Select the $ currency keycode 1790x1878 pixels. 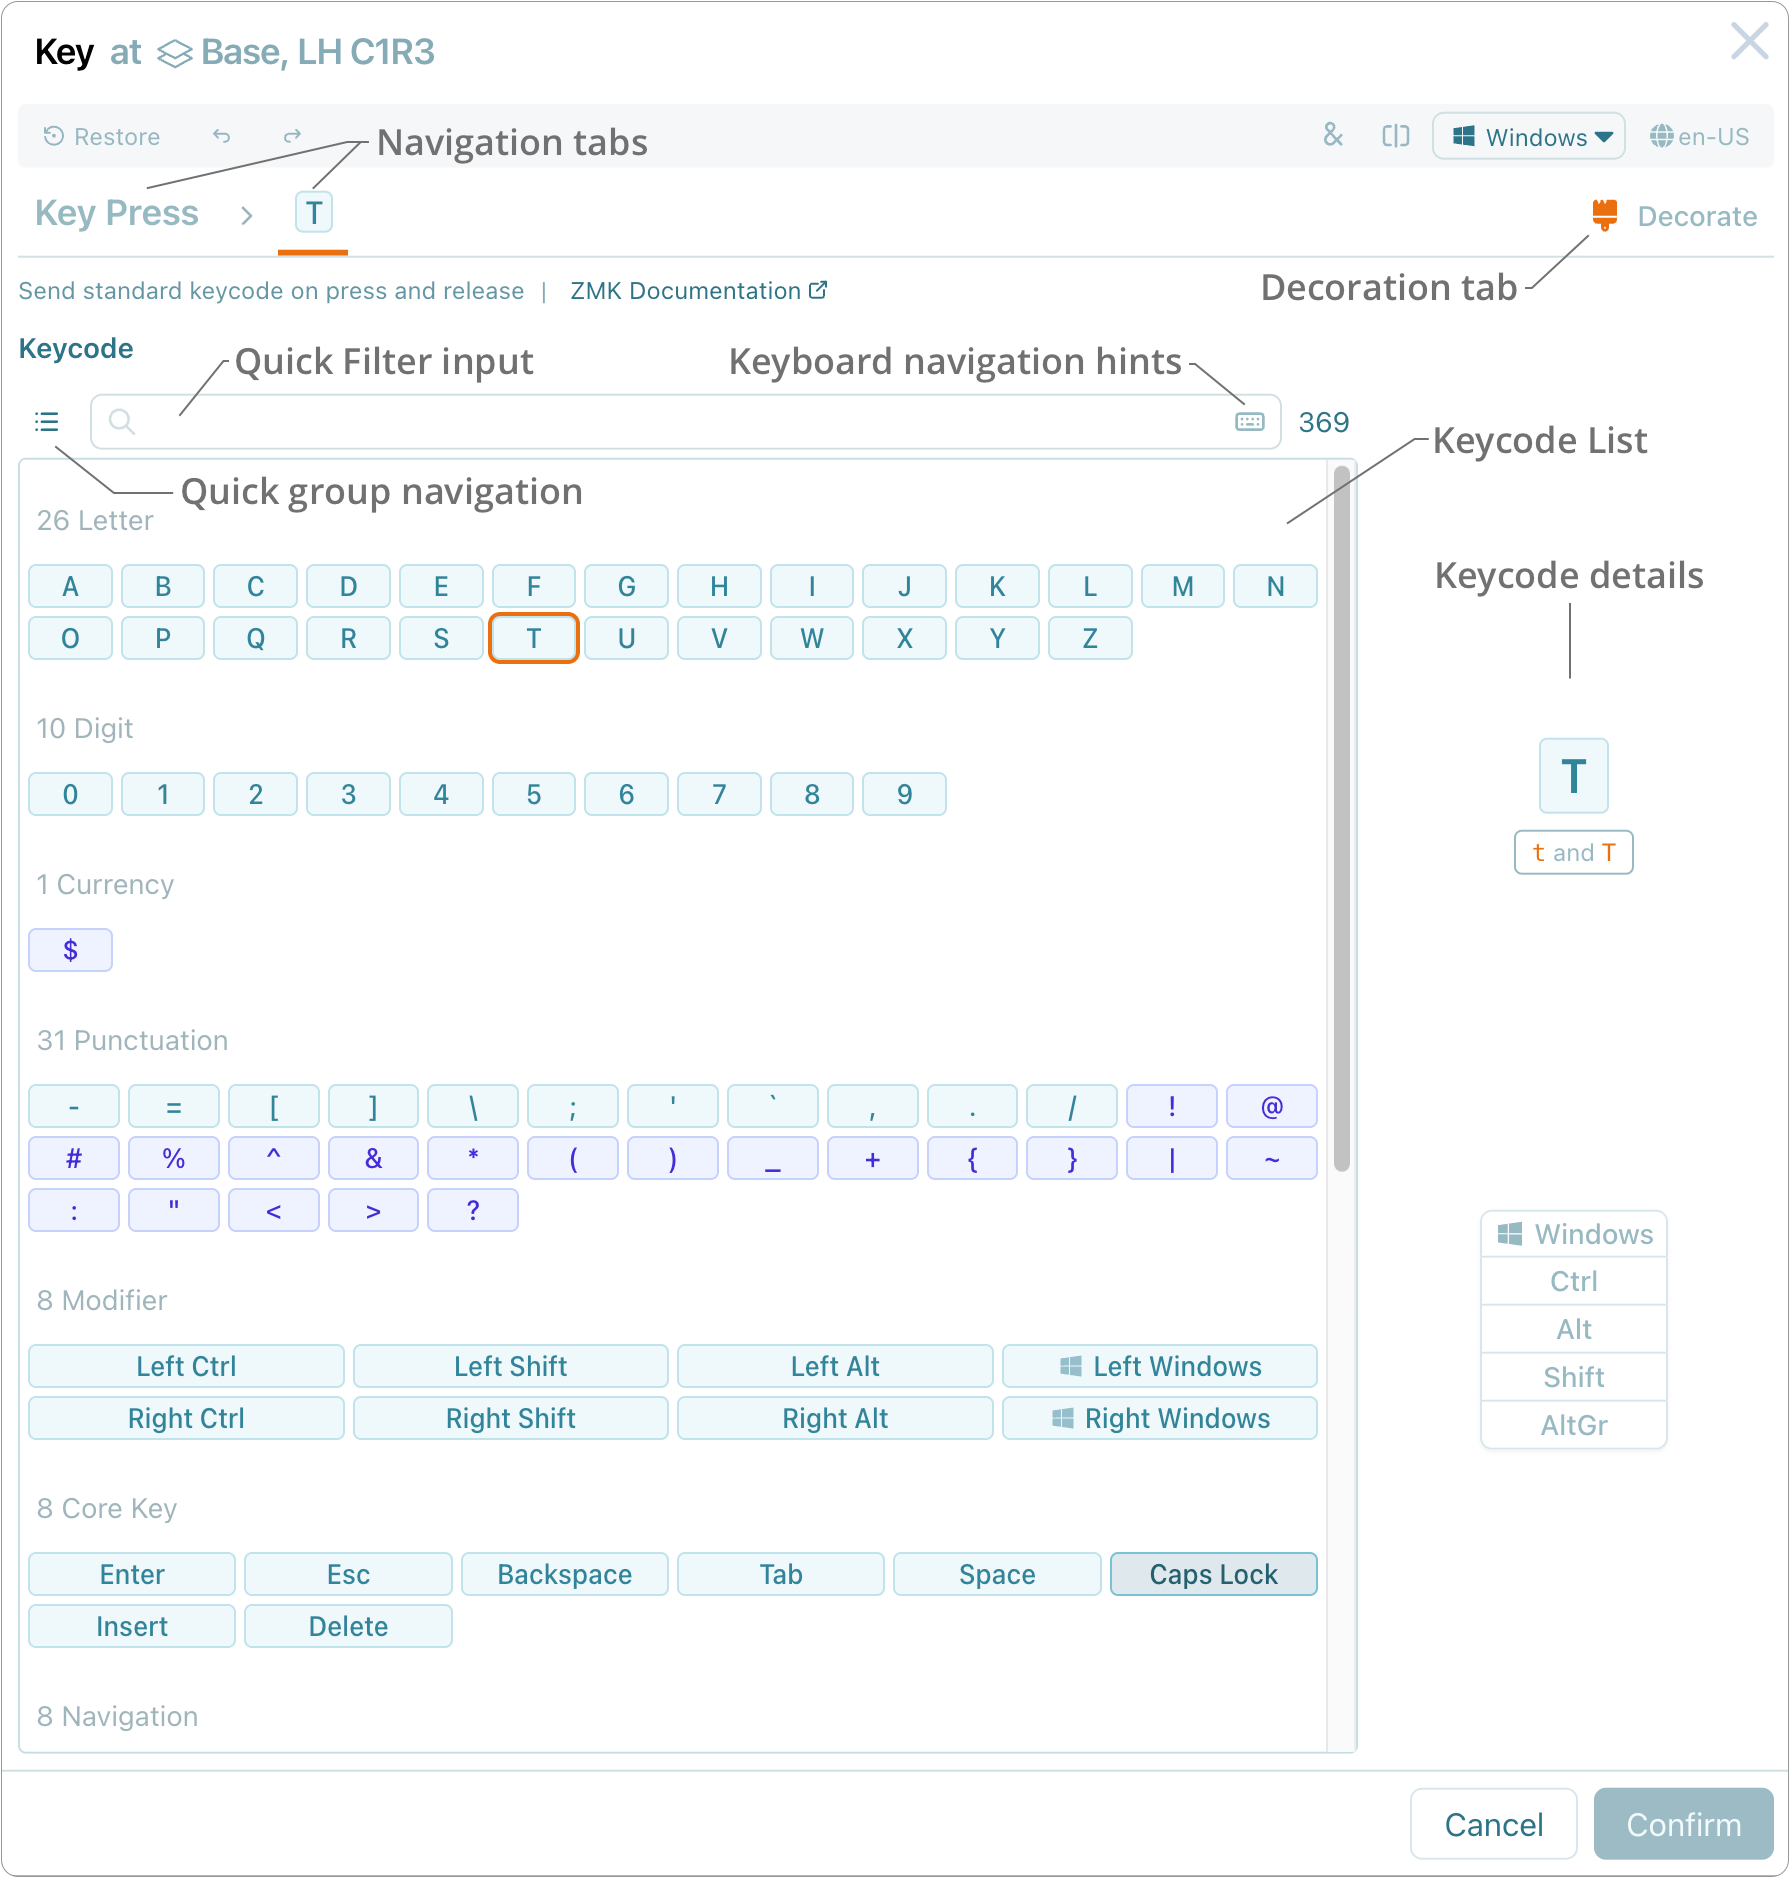70,949
